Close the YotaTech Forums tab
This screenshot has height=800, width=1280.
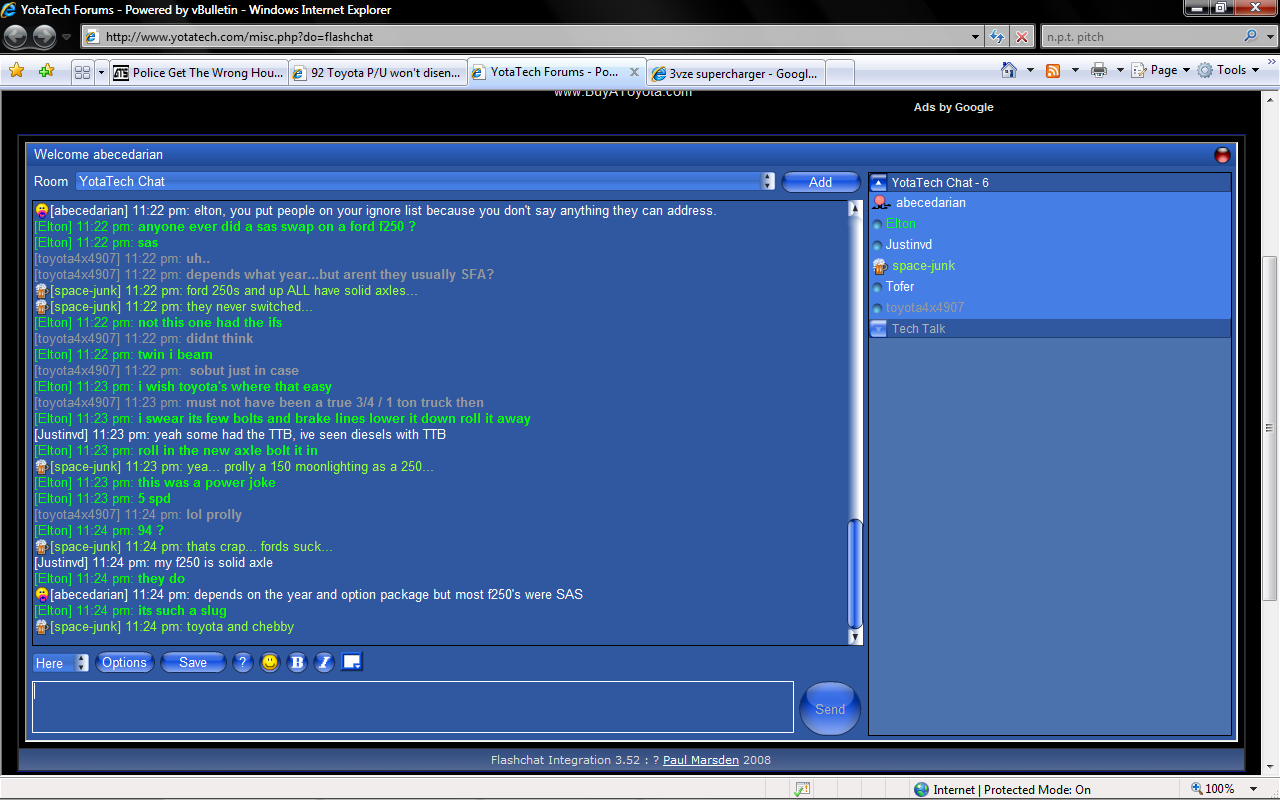click(635, 72)
